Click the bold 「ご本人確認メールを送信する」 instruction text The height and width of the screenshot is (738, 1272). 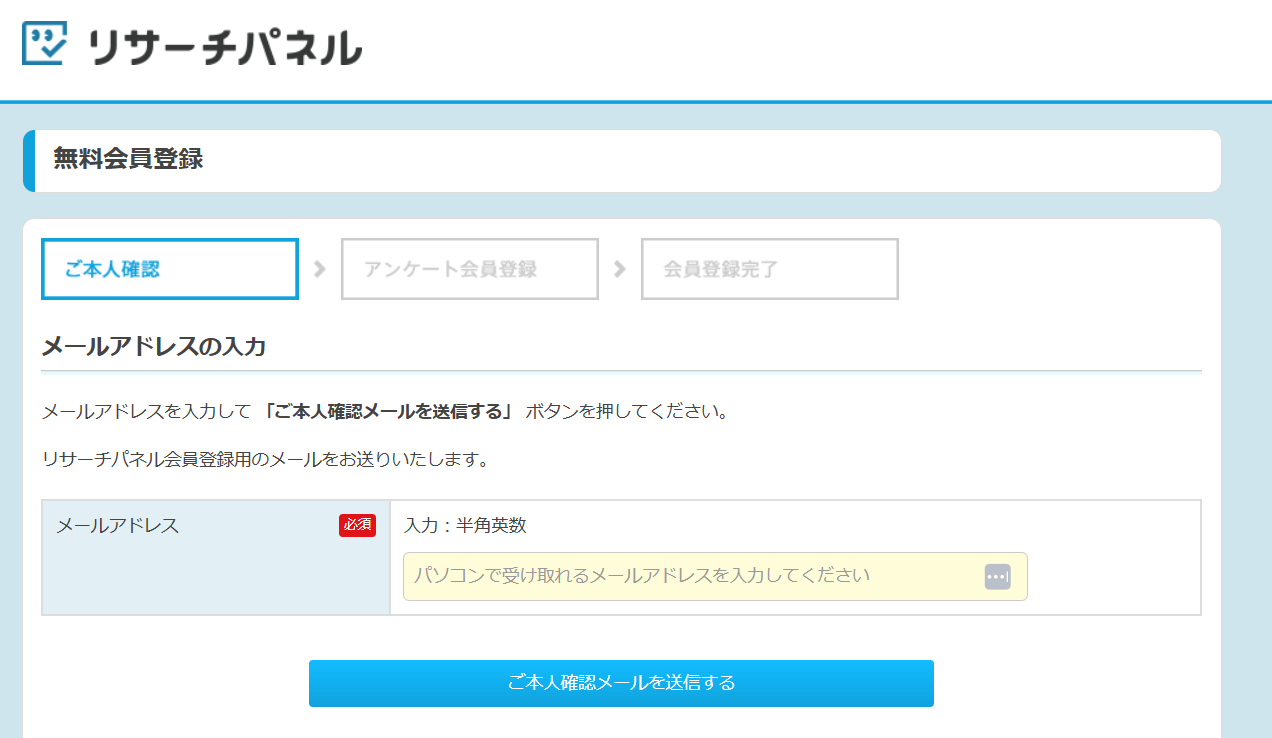tap(389, 411)
